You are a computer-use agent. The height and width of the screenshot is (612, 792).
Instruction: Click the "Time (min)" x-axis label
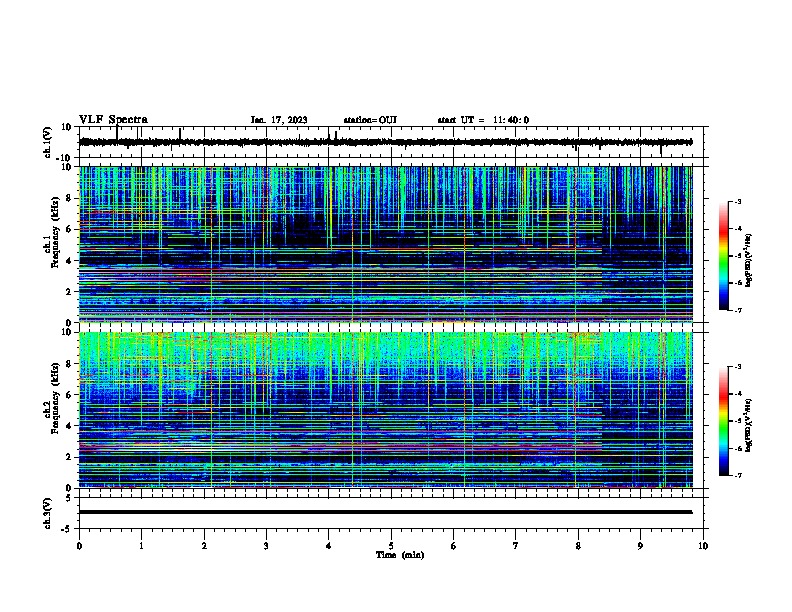pyautogui.click(x=400, y=555)
